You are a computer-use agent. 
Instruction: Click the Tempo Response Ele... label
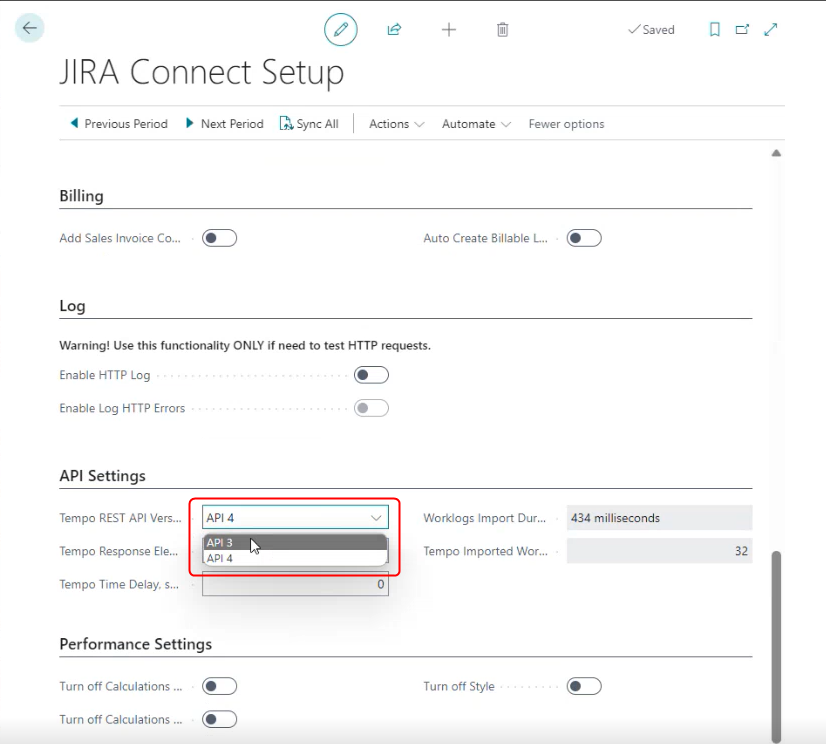pos(119,551)
